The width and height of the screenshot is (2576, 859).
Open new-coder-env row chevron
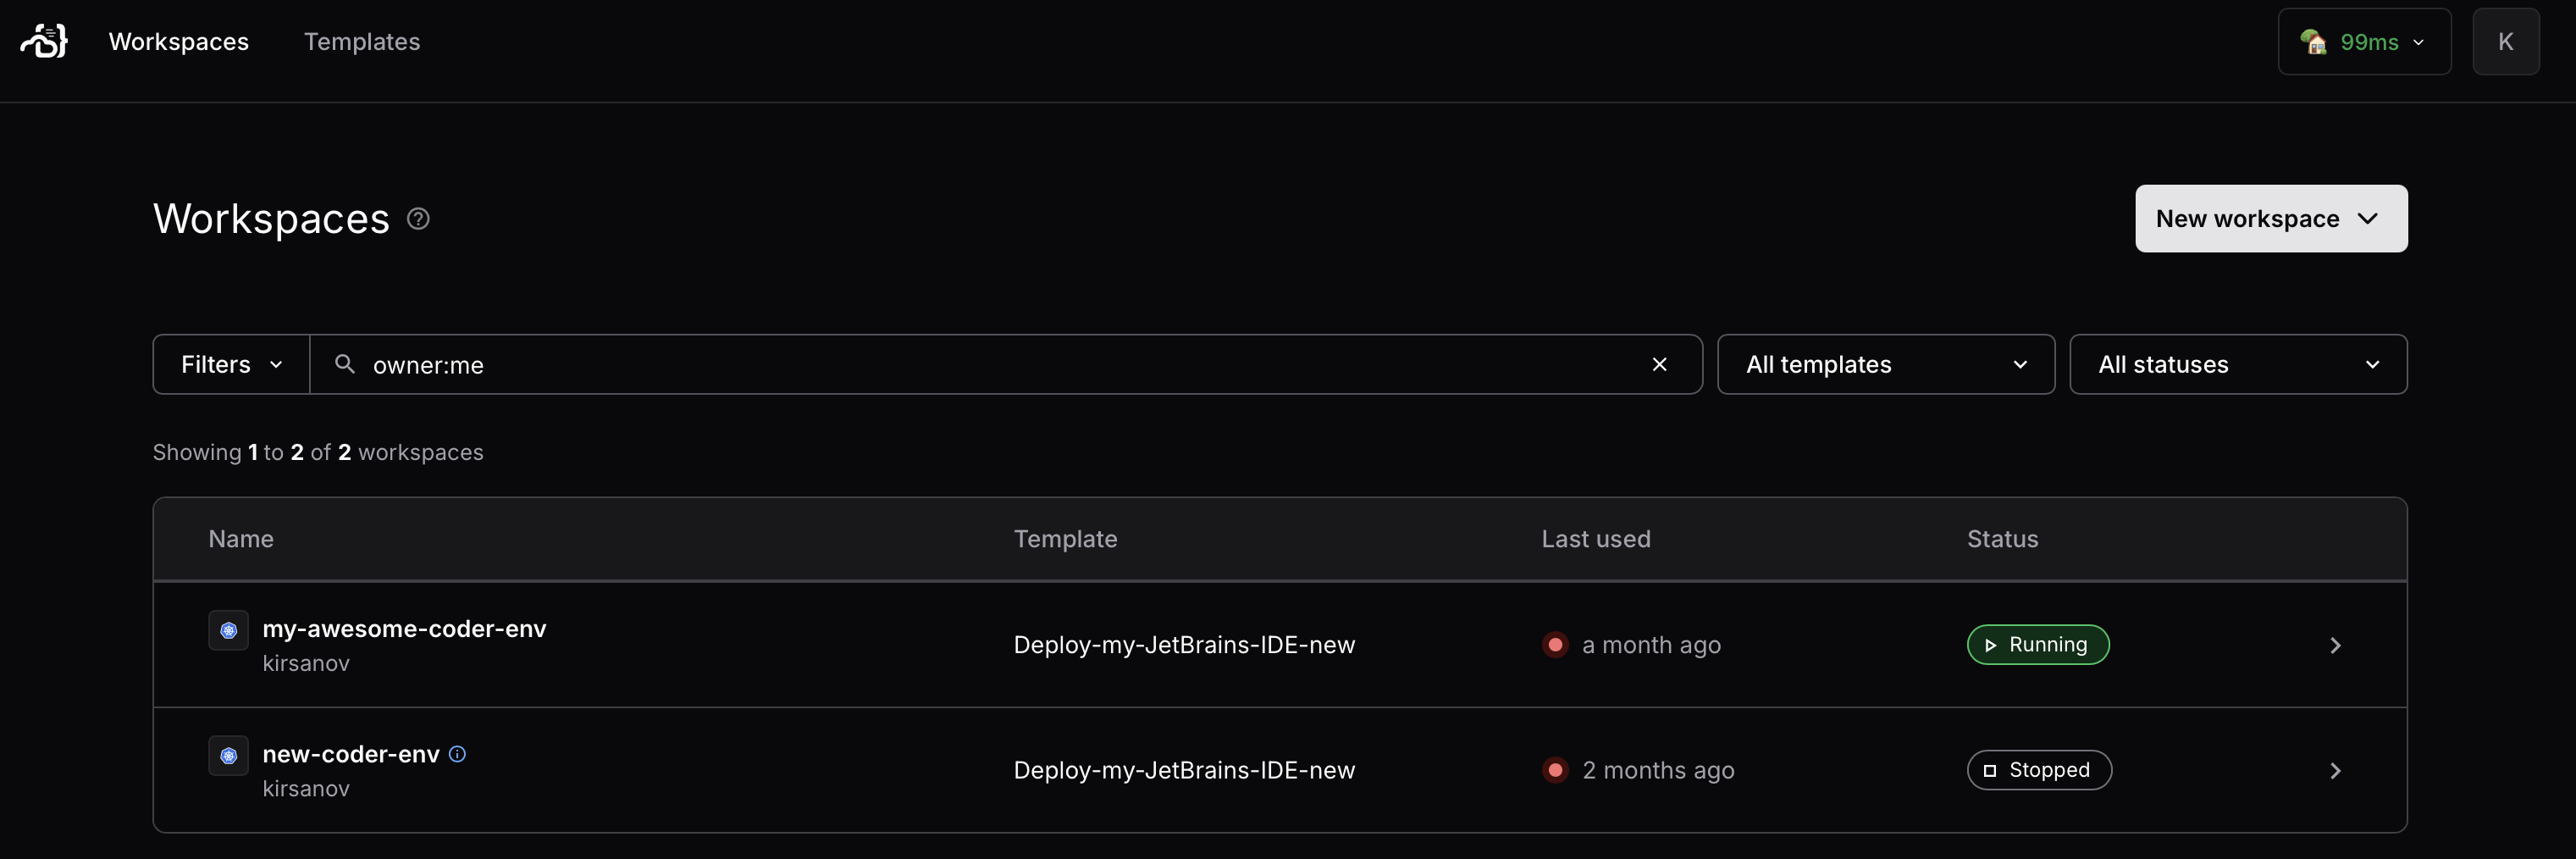pyautogui.click(x=2335, y=770)
